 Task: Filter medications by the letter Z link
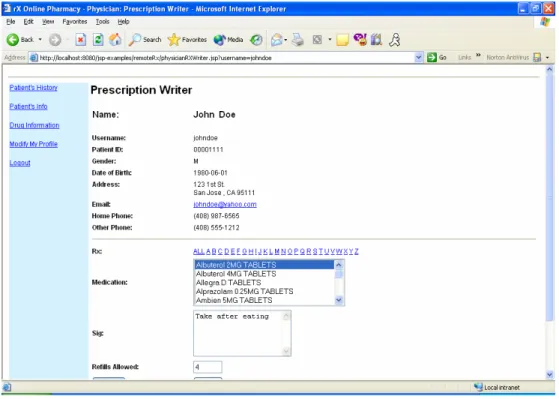click(x=357, y=252)
